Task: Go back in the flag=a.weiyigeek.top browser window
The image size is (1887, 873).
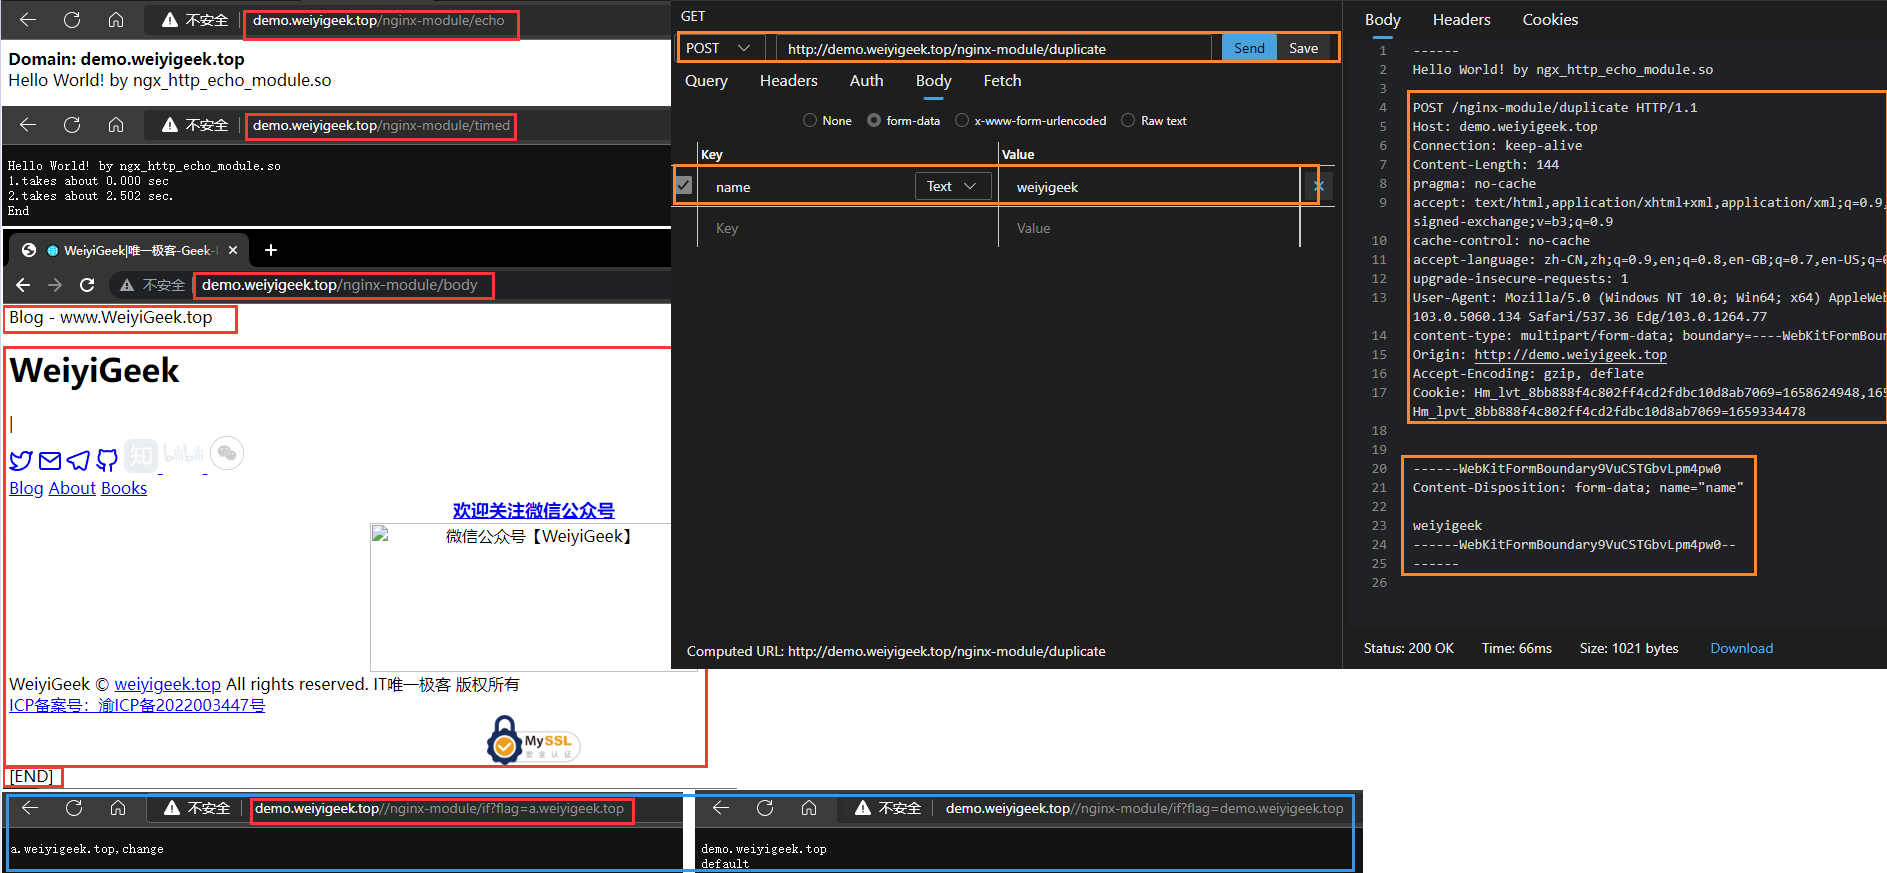Action: pos(30,808)
